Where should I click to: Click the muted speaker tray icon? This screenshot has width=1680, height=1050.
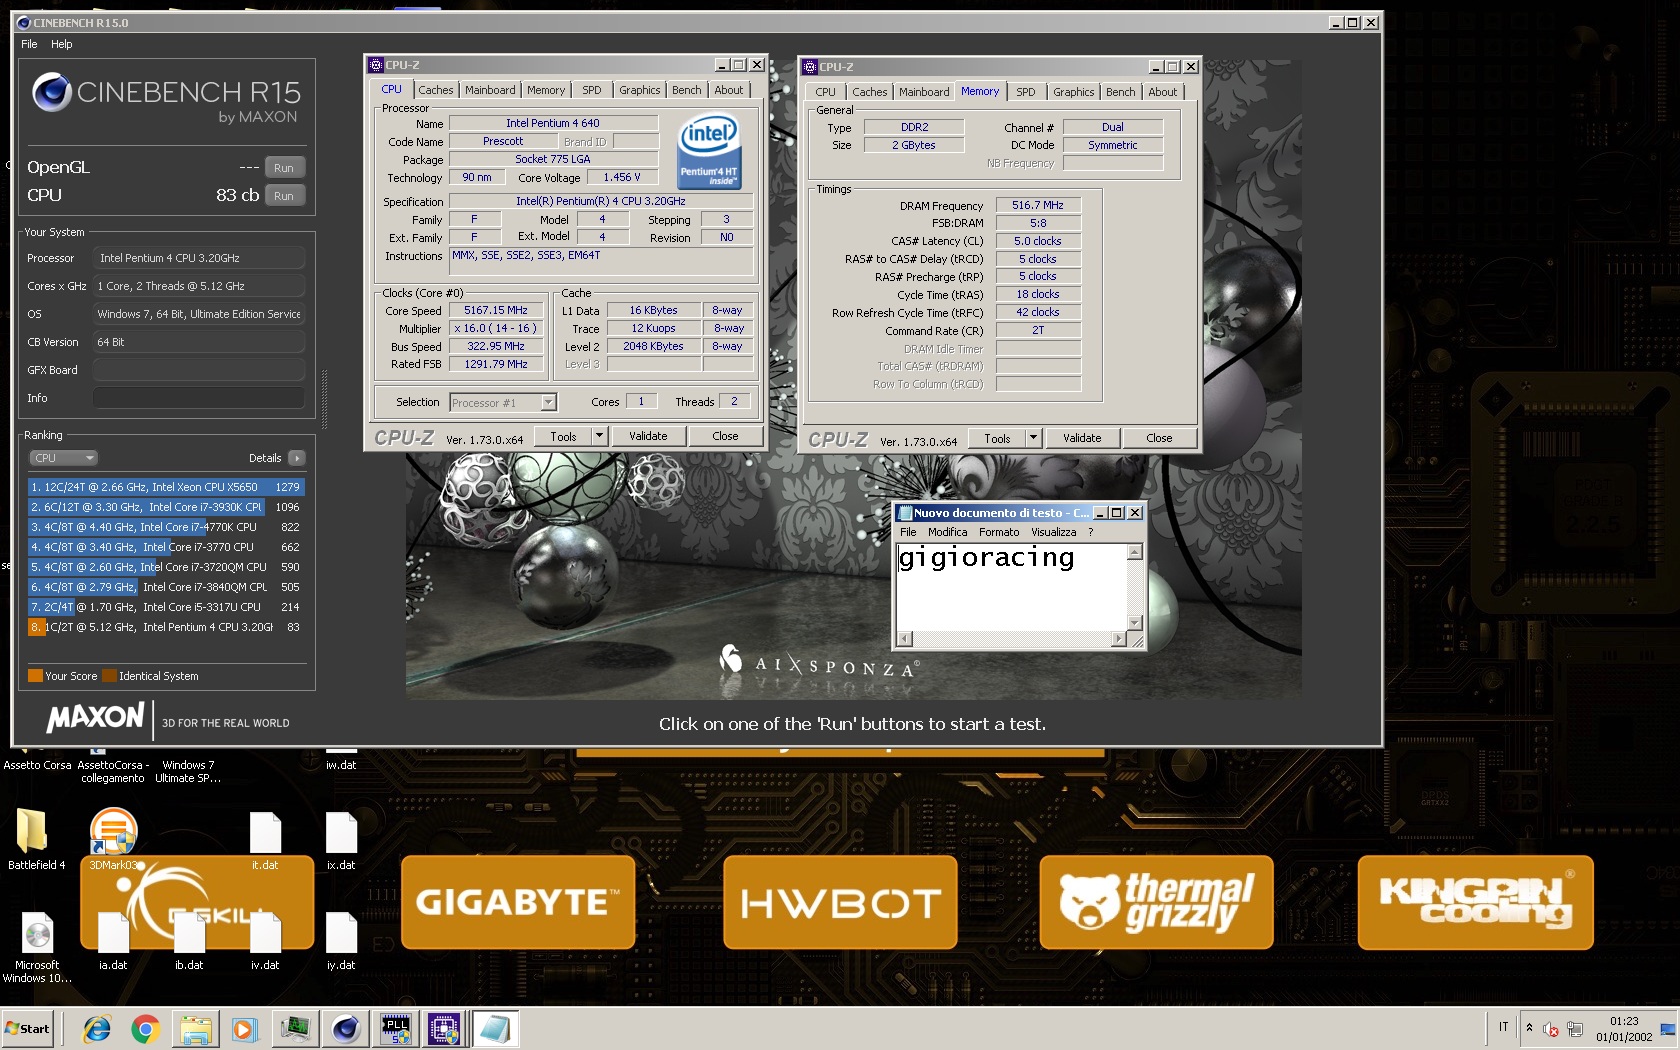pyautogui.click(x=1551, y=1029)
